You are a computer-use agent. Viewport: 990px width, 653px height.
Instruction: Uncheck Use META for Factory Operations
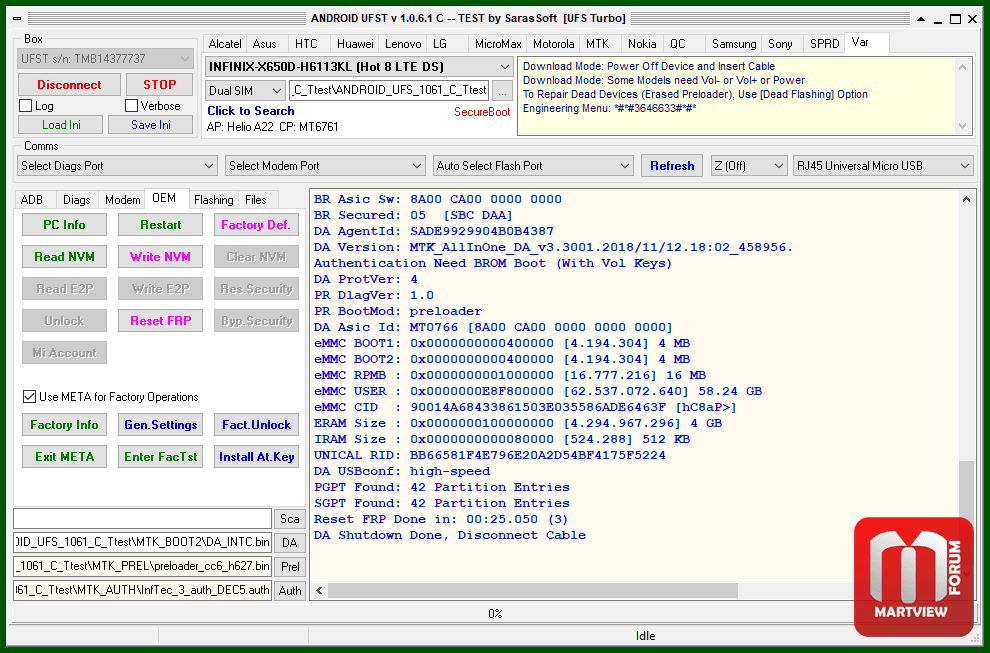point(29,397)
